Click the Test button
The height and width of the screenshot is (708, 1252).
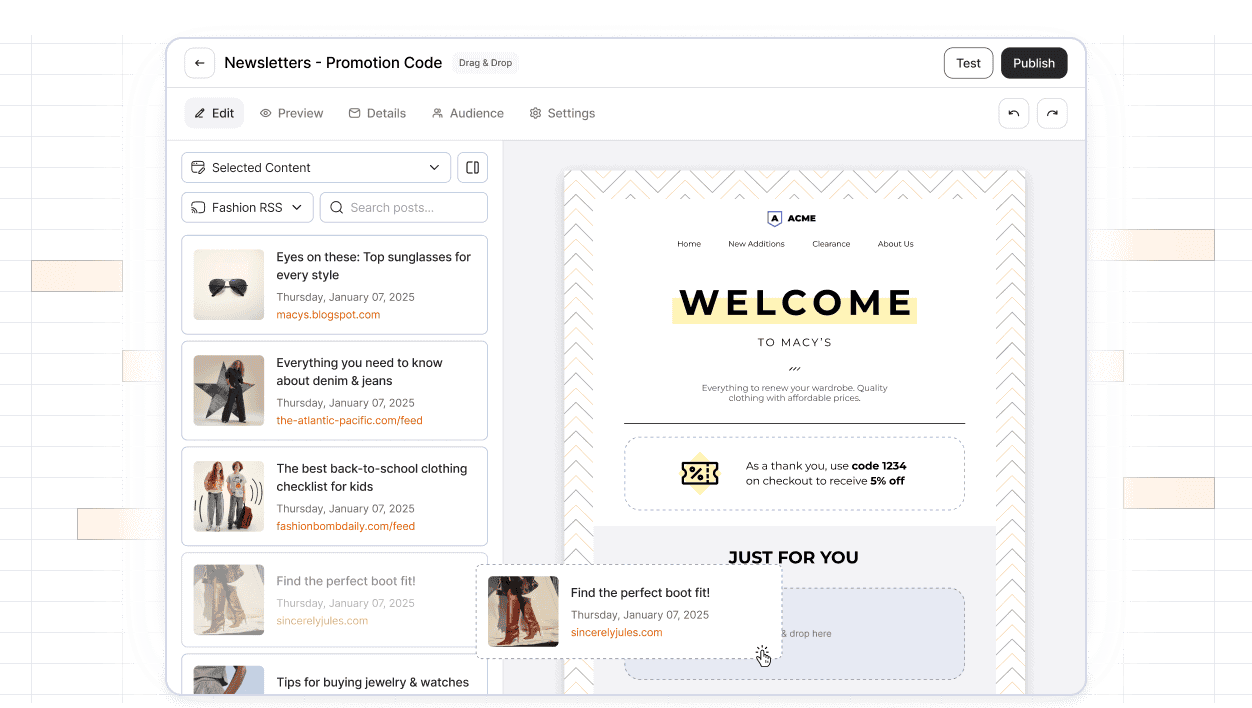(x=968, y=63)
